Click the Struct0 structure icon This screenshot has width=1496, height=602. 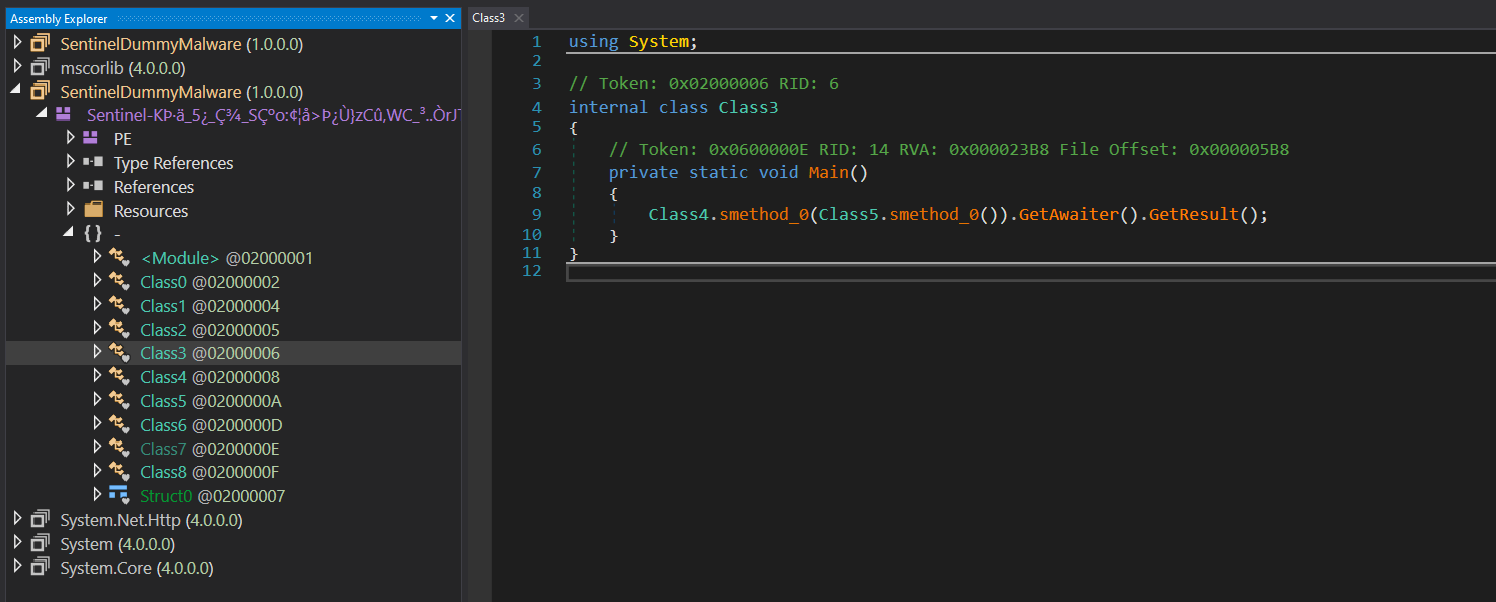[119, 495]
